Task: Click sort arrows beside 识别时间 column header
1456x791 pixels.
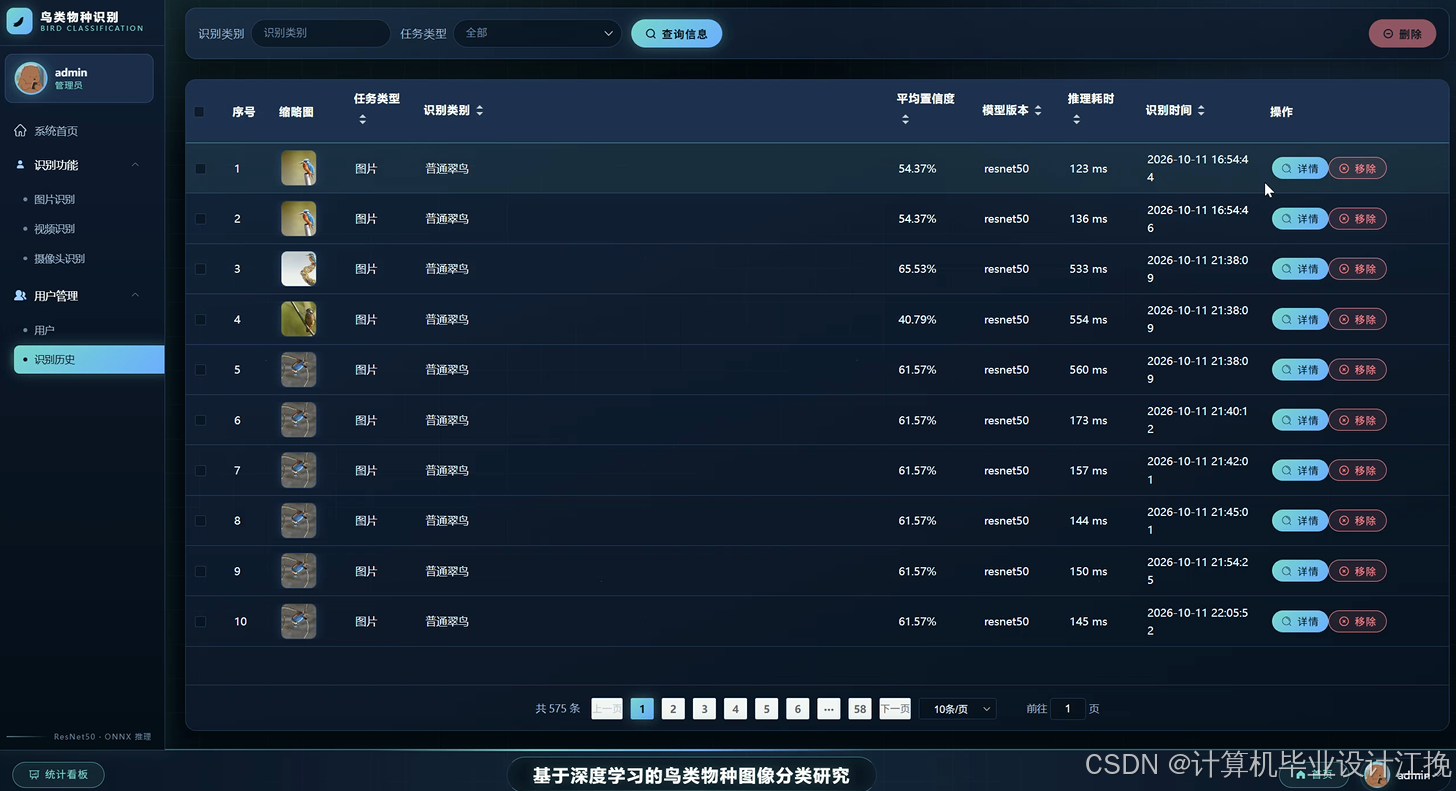Action: point(1201,111)
